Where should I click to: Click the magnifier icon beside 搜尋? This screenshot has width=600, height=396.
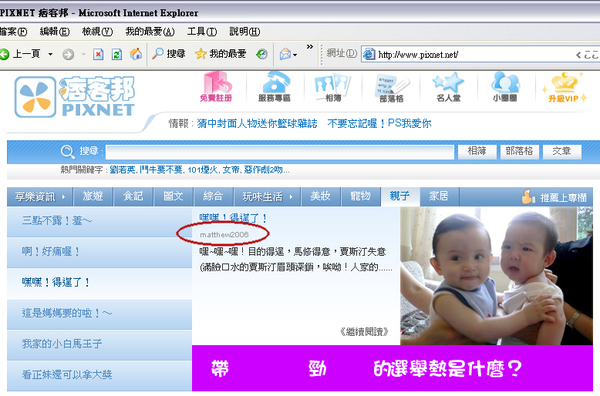68,152
